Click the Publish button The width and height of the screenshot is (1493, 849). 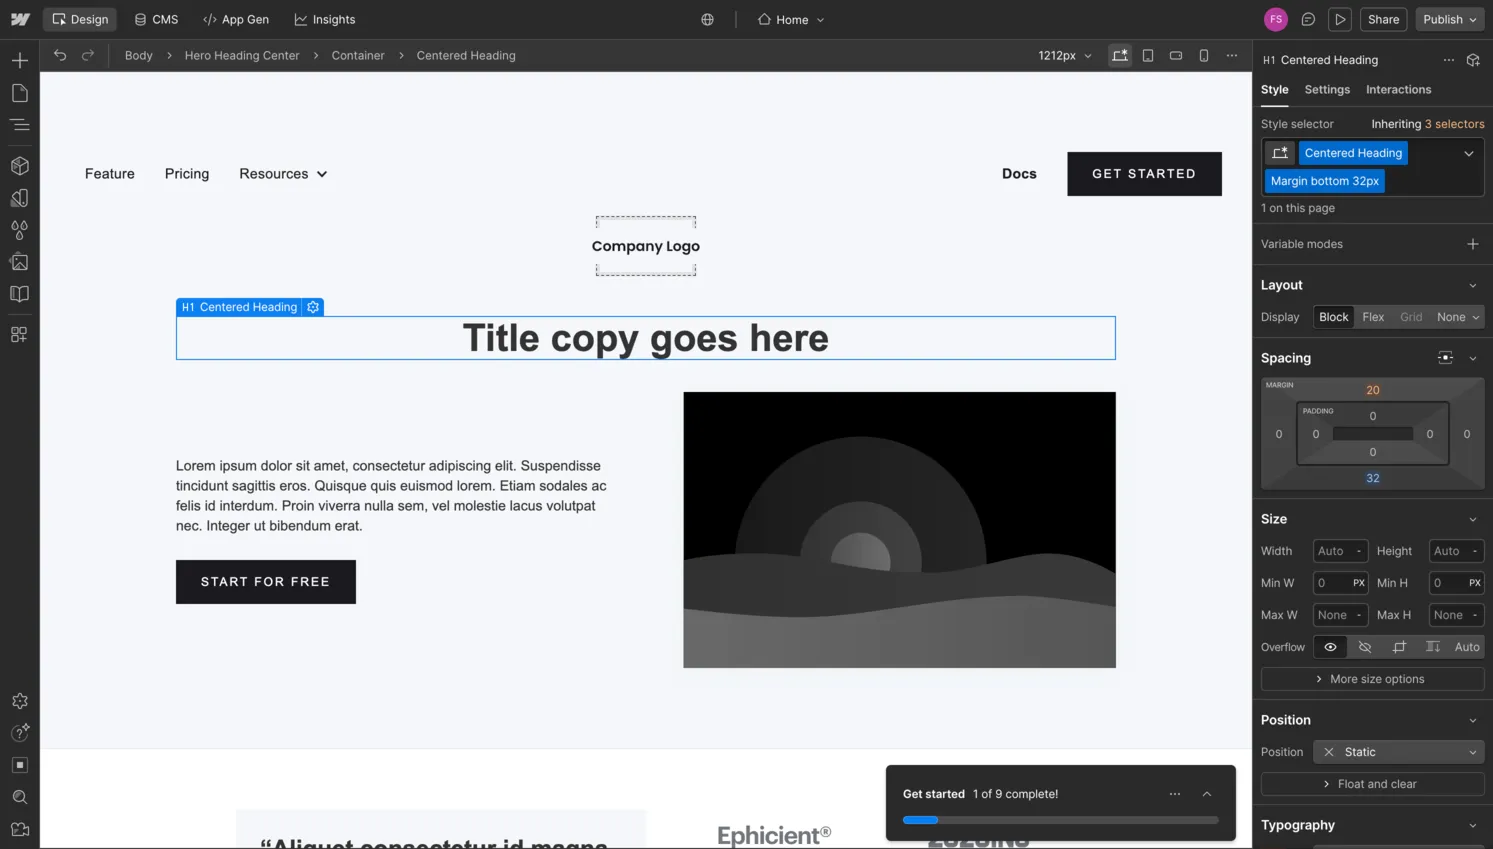1441,18
